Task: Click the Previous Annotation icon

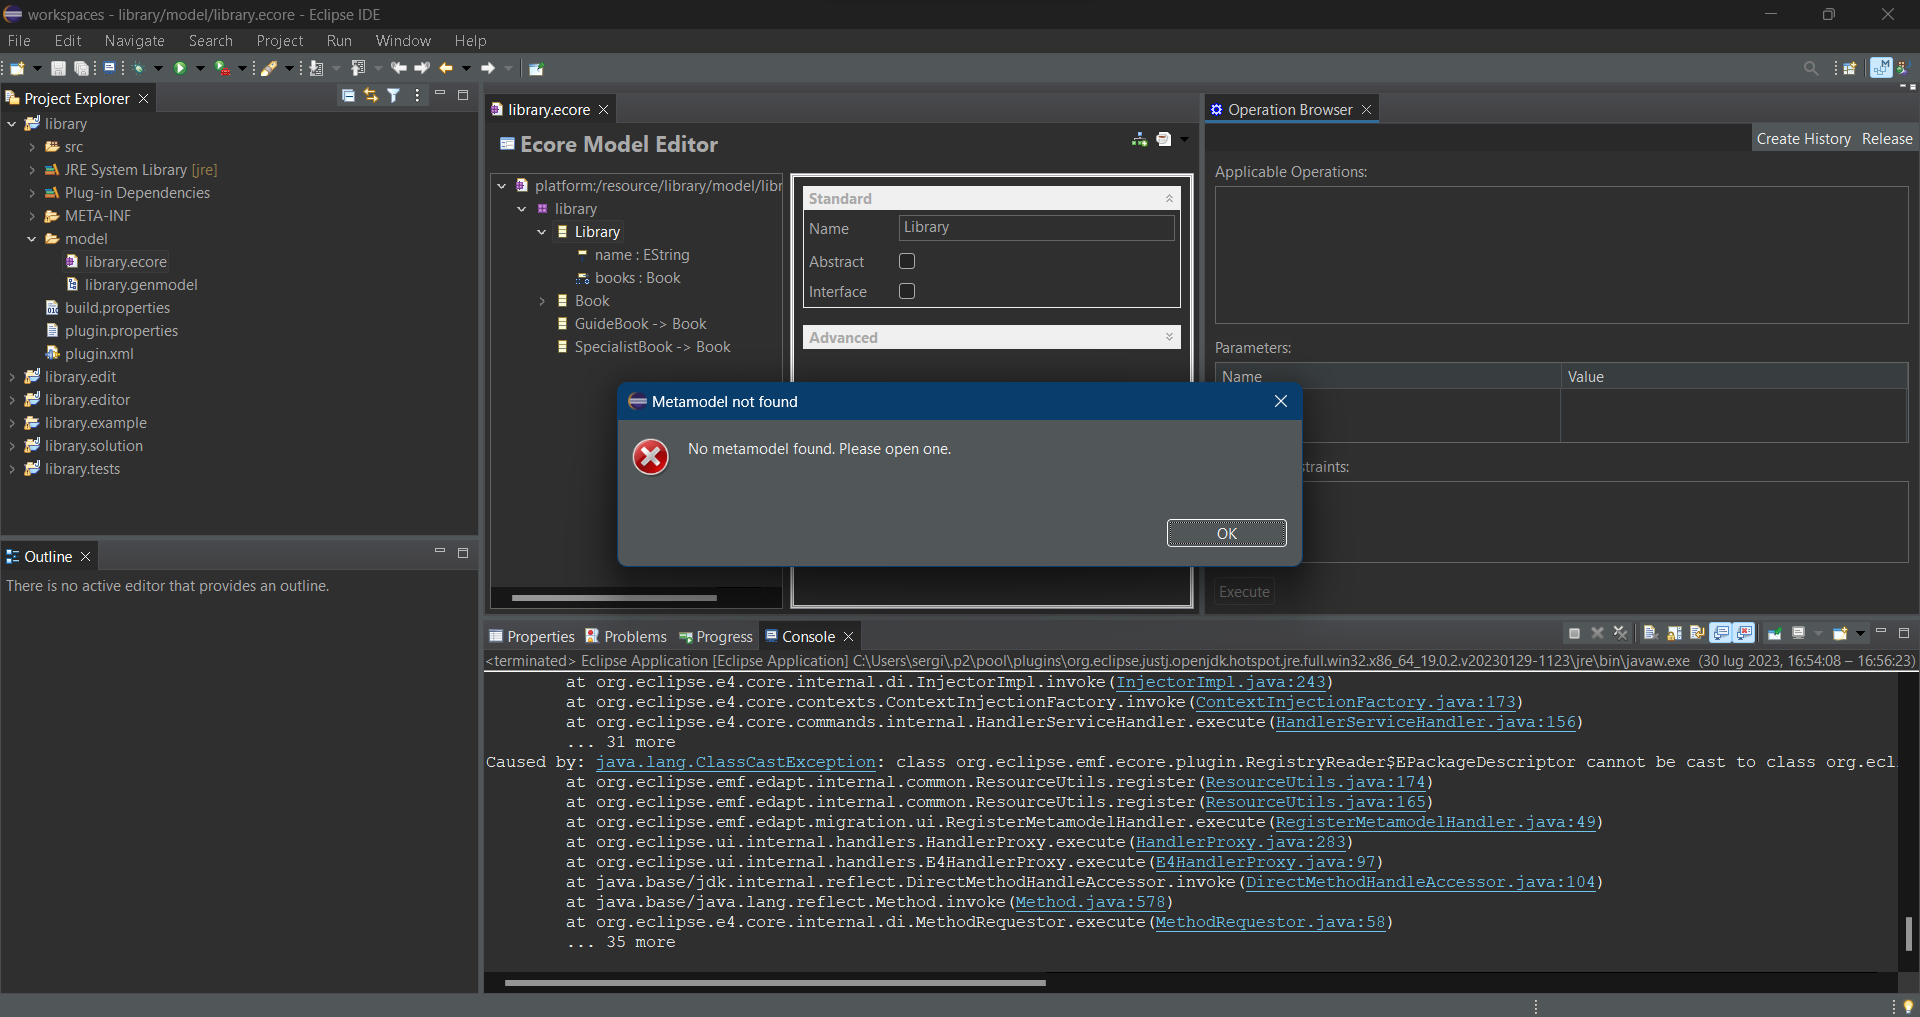Action: [358, 68]
